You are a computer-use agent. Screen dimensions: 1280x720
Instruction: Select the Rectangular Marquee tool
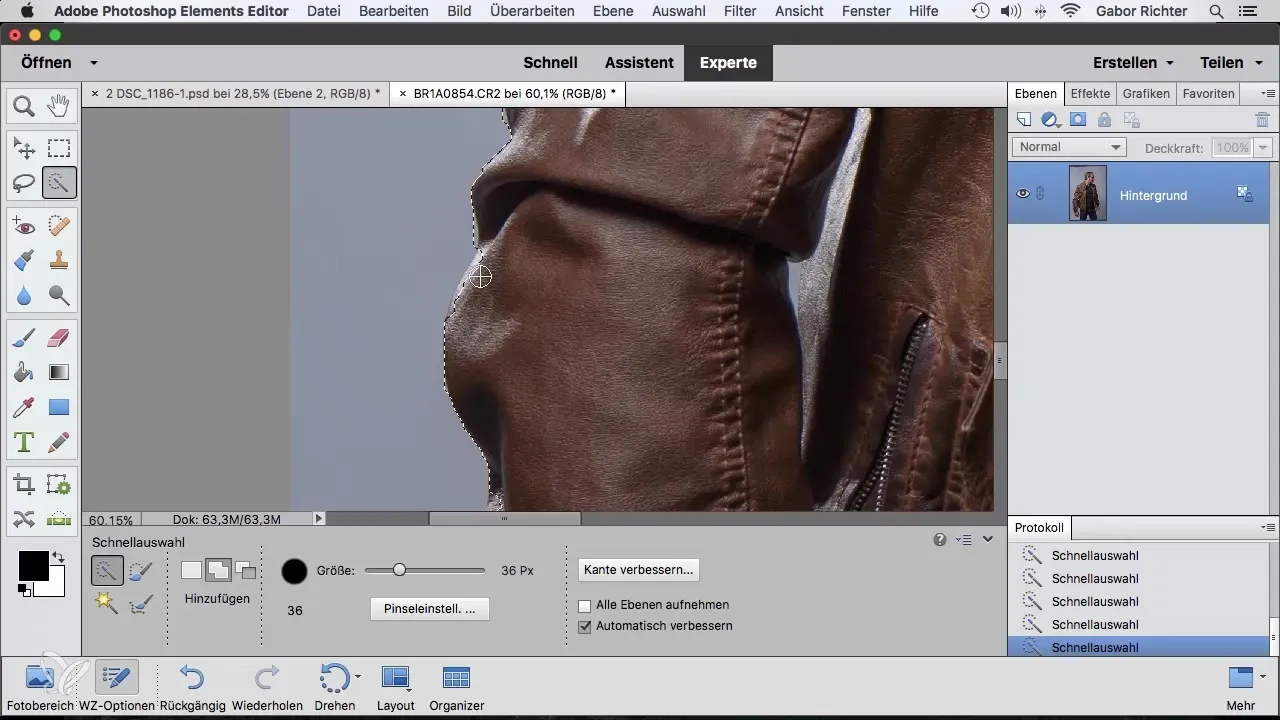[x=59, y=149]
